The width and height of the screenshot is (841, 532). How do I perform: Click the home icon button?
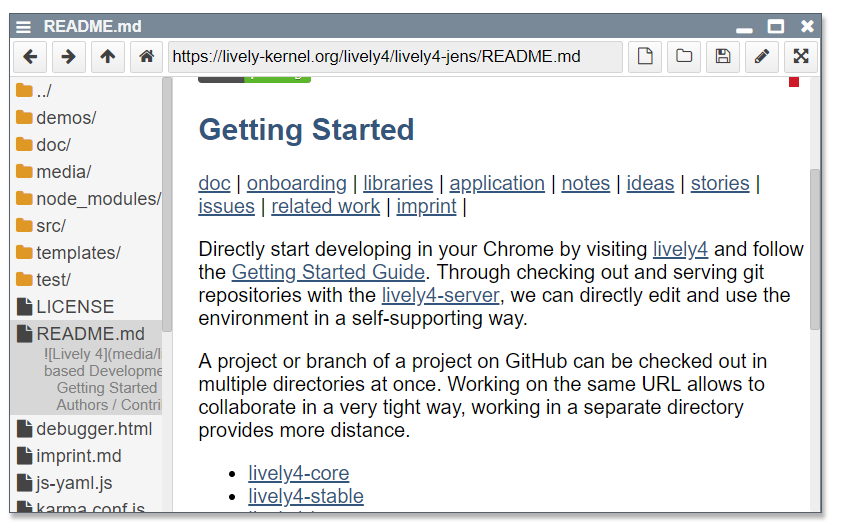click(146, 57)
